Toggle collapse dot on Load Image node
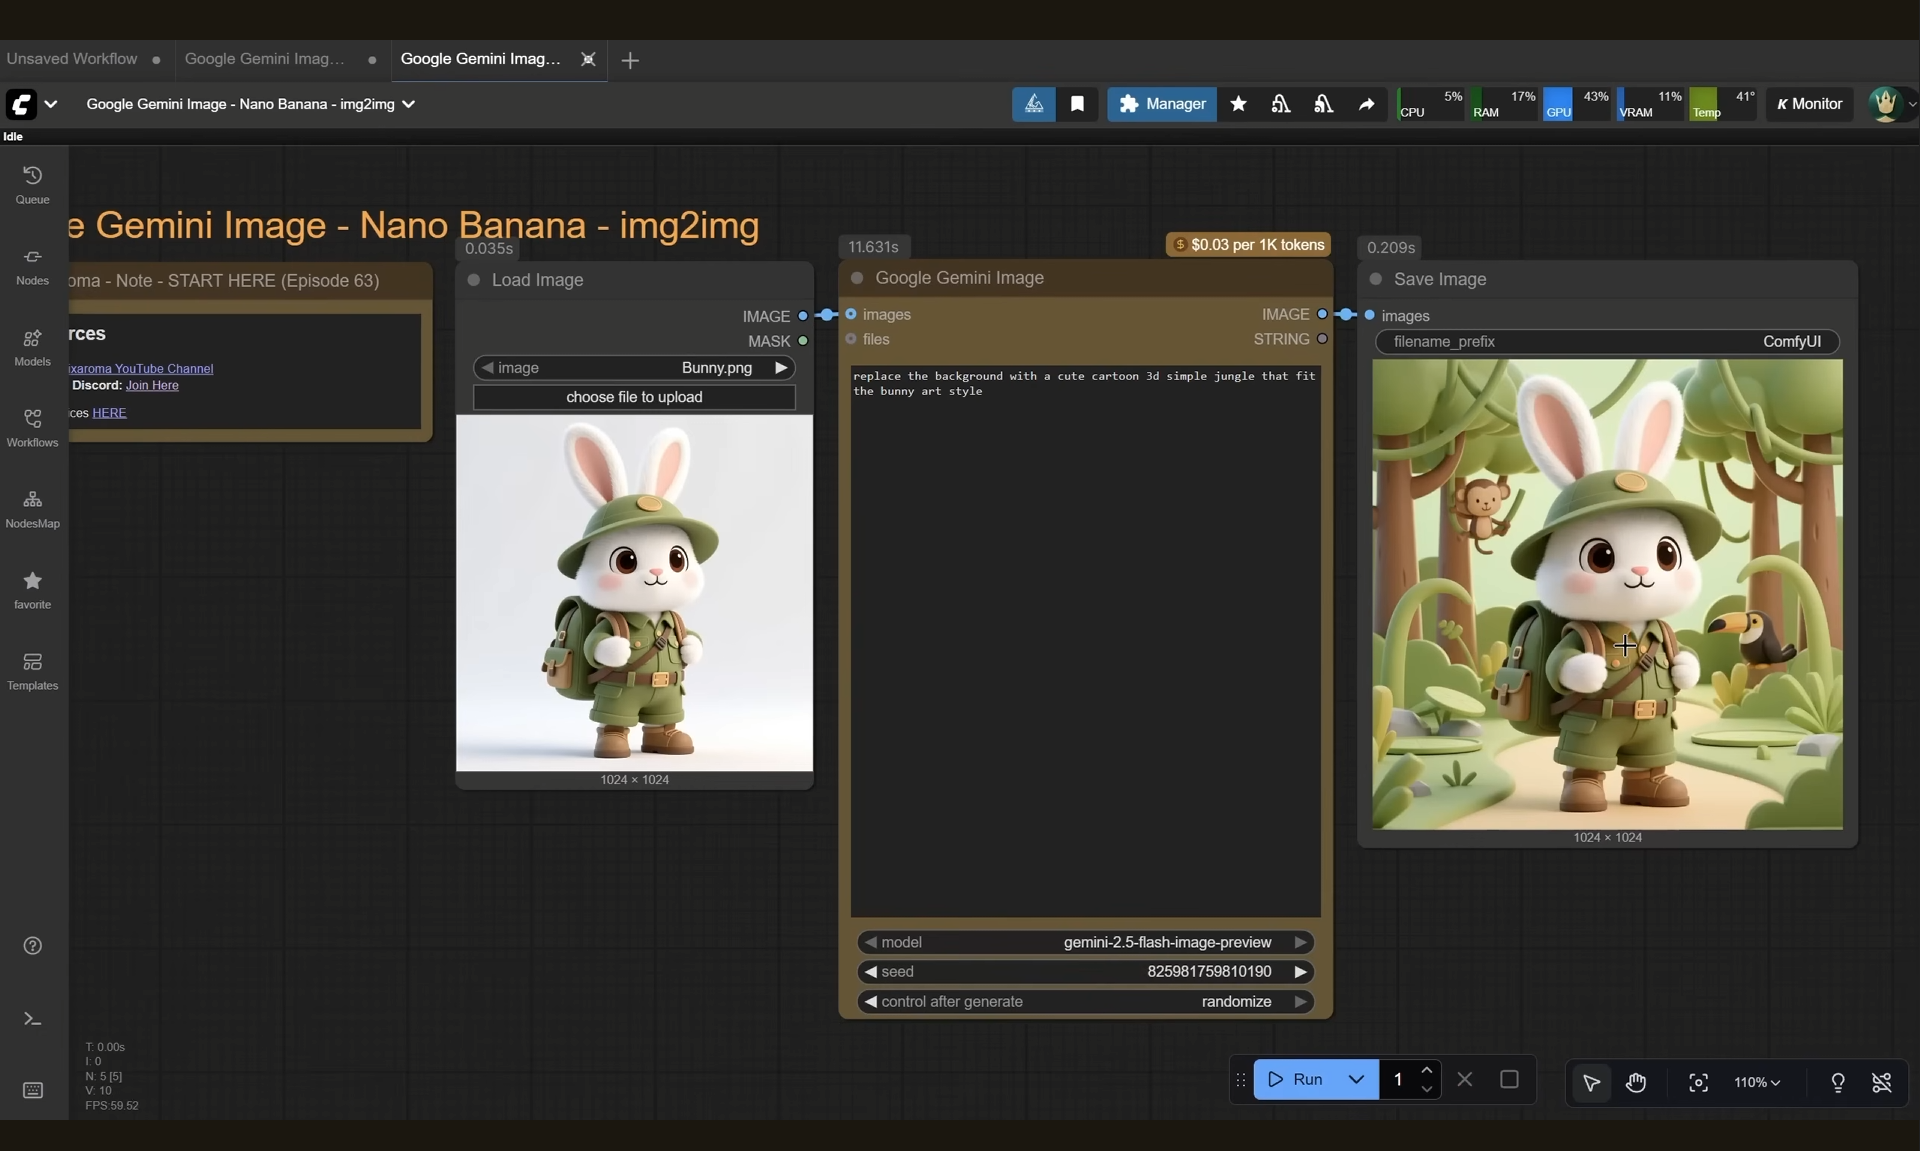1920x1151 pixels. tap(474, 280)
